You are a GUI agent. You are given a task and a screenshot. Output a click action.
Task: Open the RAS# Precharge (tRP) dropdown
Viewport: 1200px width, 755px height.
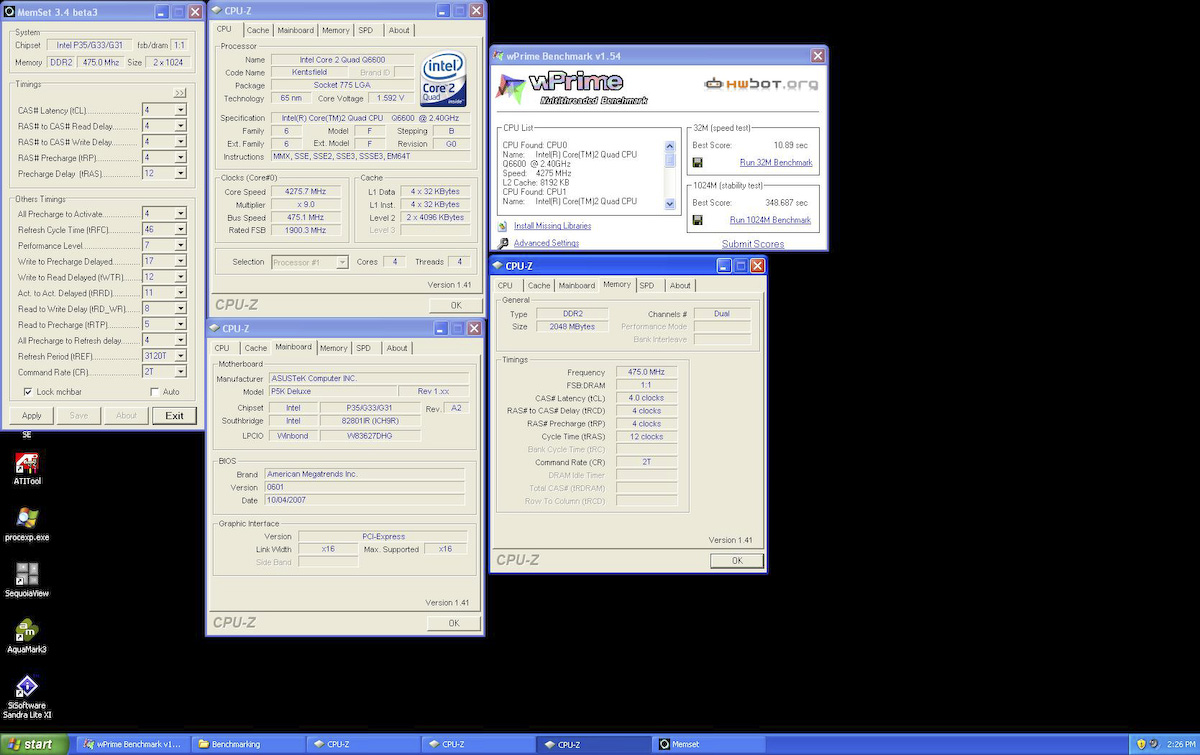tap(181, 157)
